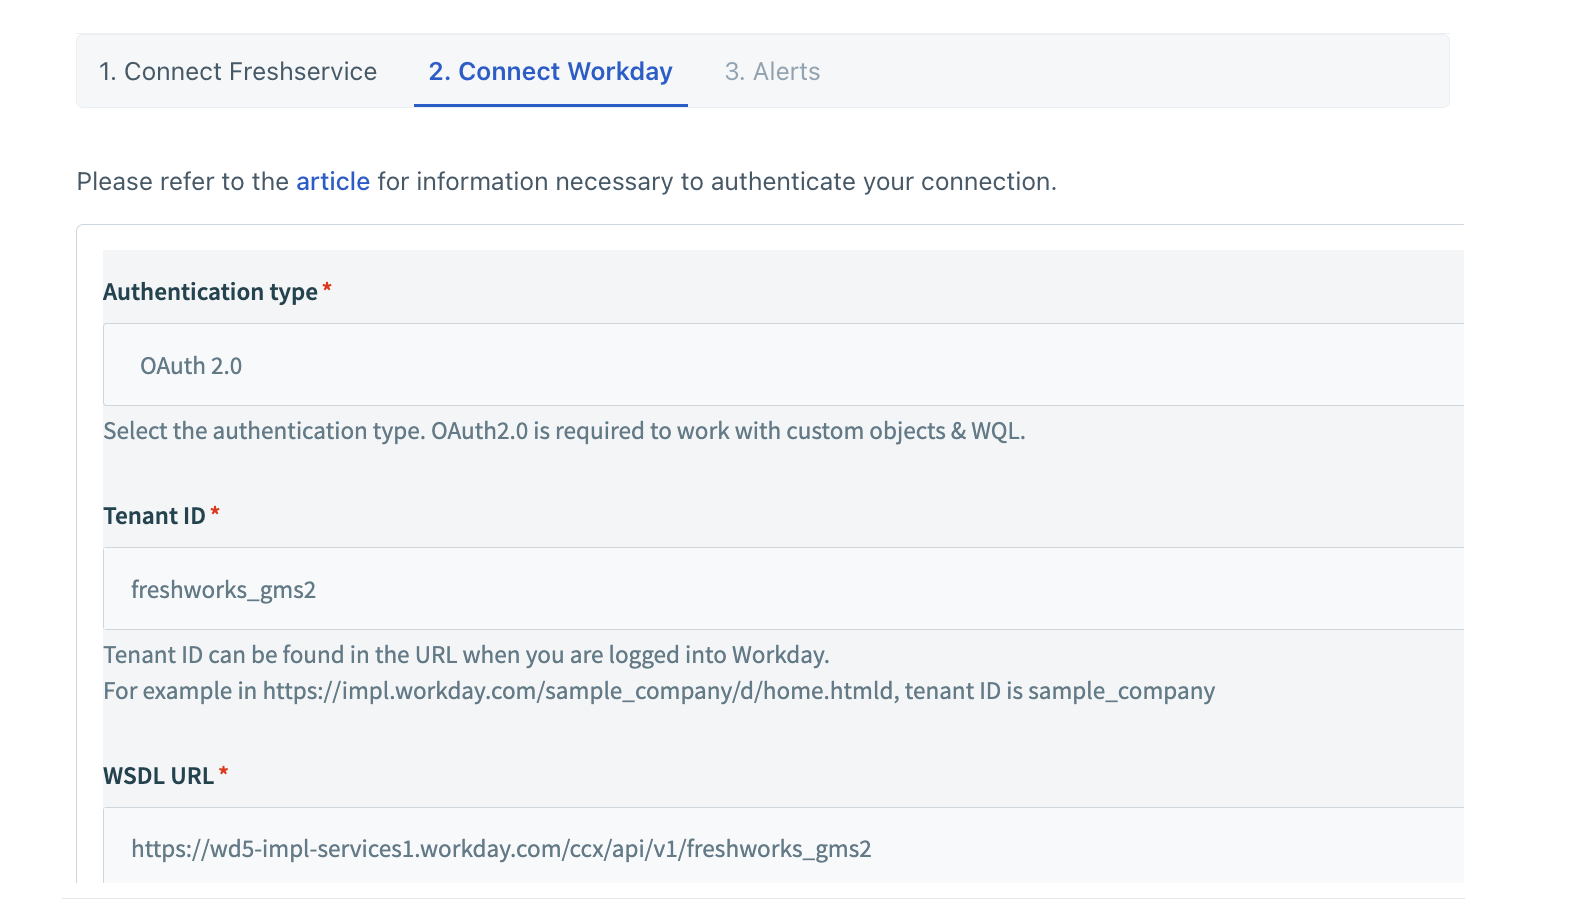The height and width of the screenshot is (914, 1594).
Task: Click the WSDL URL input field
Action: 783,846
